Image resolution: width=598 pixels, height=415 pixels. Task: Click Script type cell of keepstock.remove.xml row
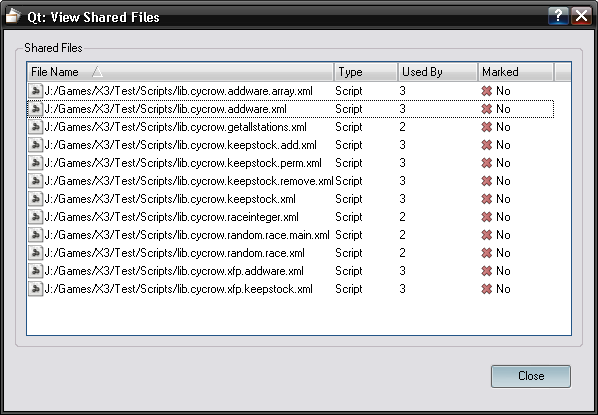[x=349, y=181]
